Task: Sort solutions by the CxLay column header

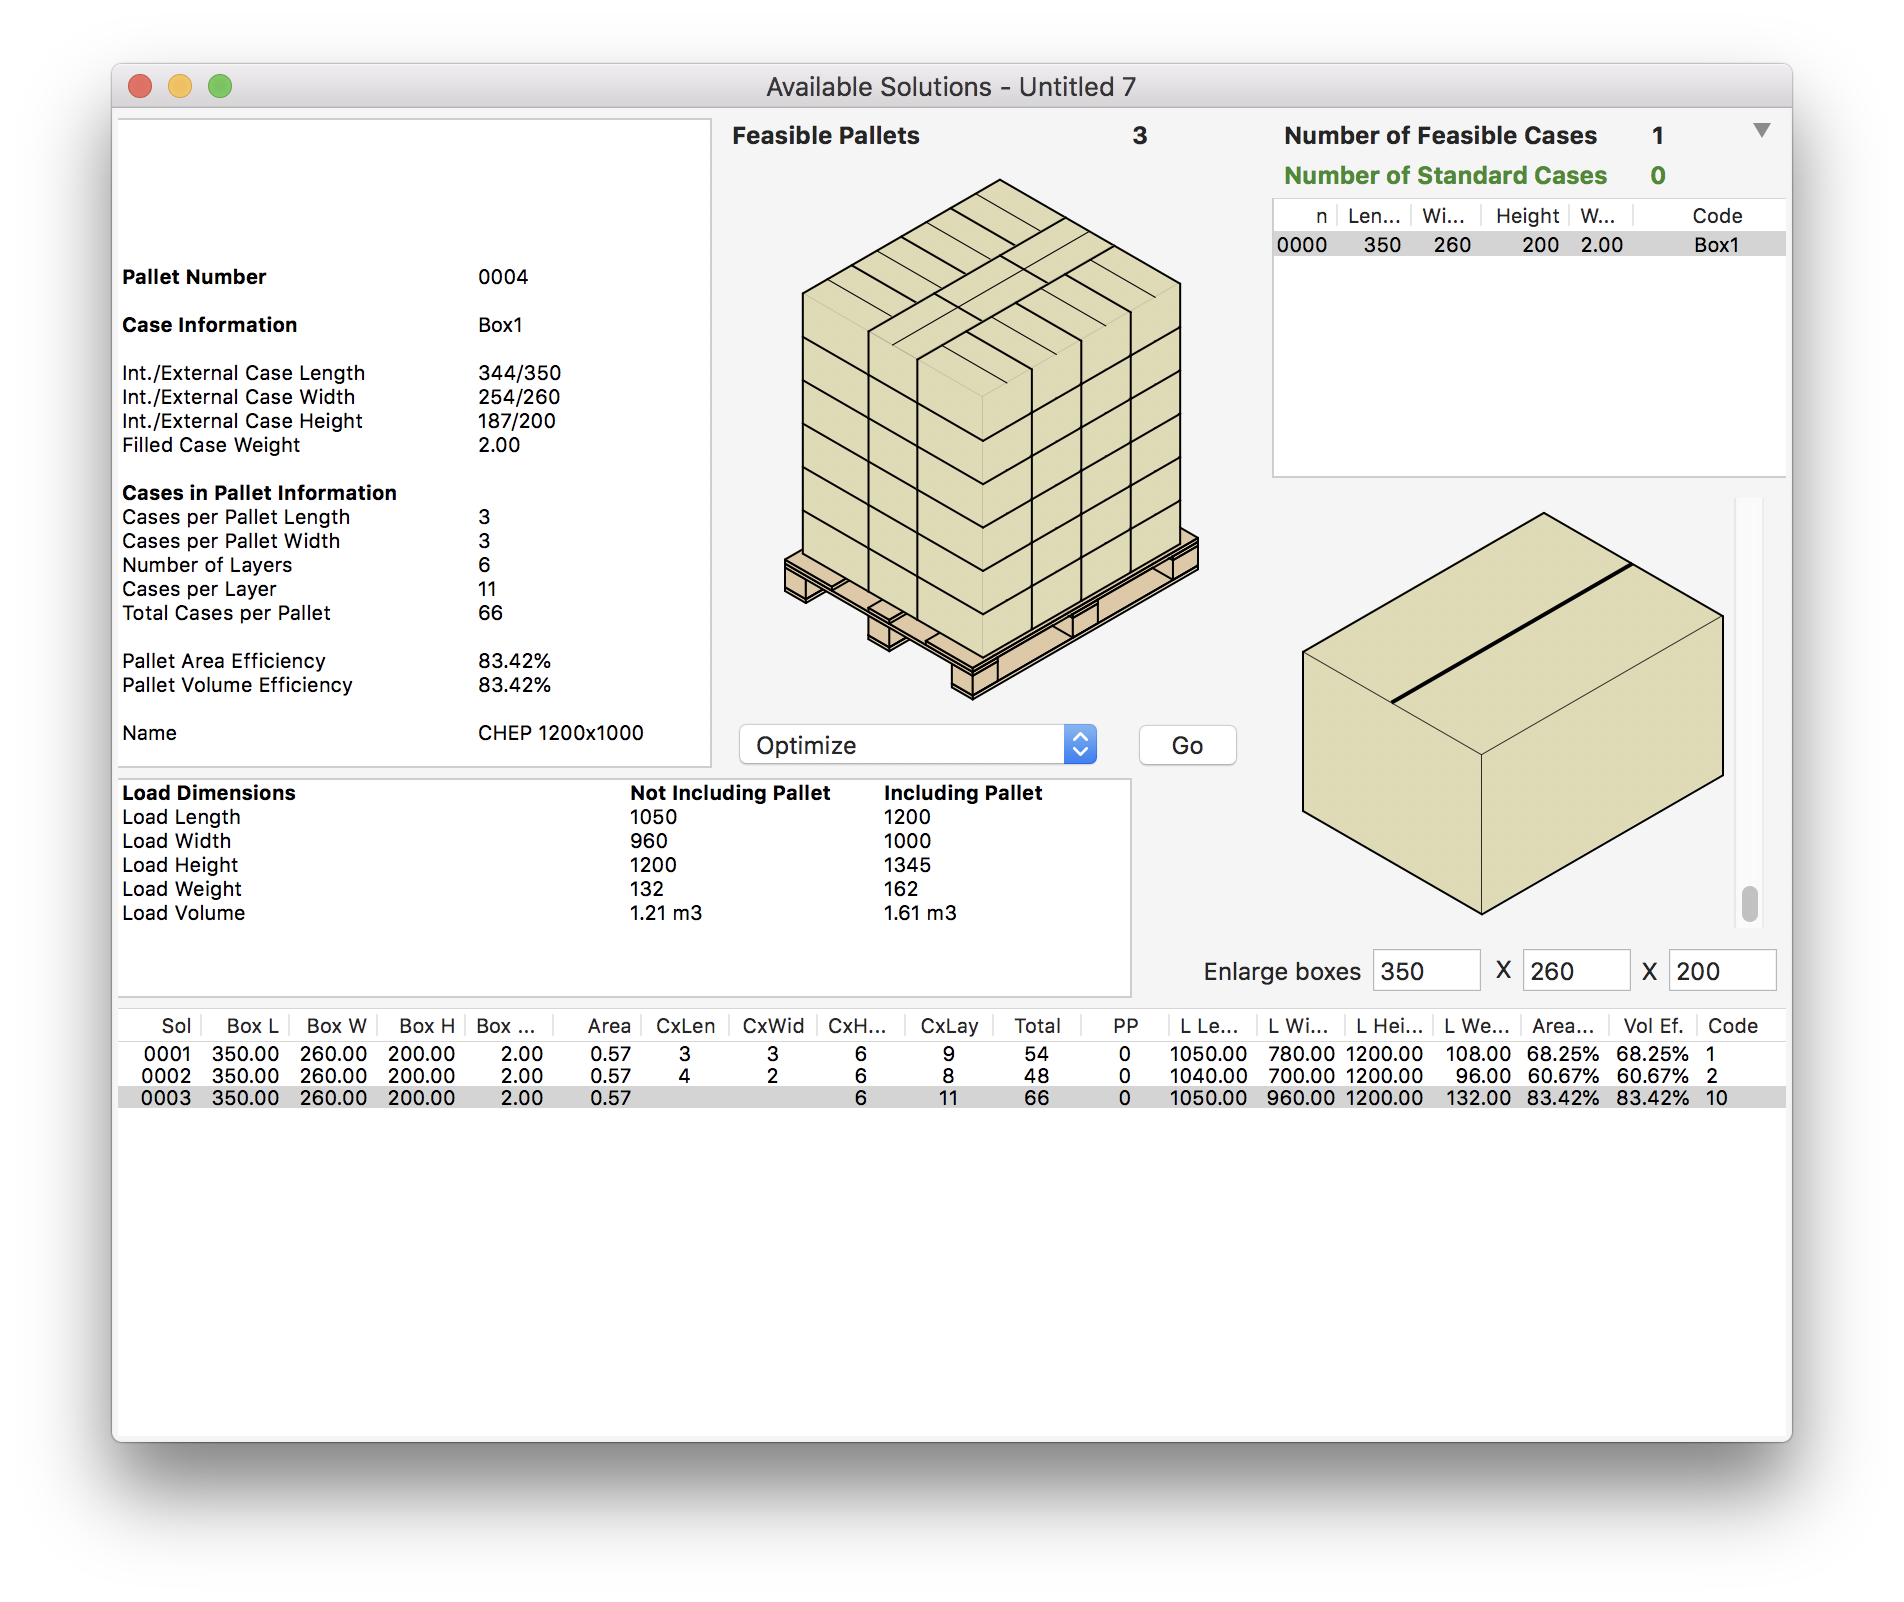Action: coord(949,1026)
